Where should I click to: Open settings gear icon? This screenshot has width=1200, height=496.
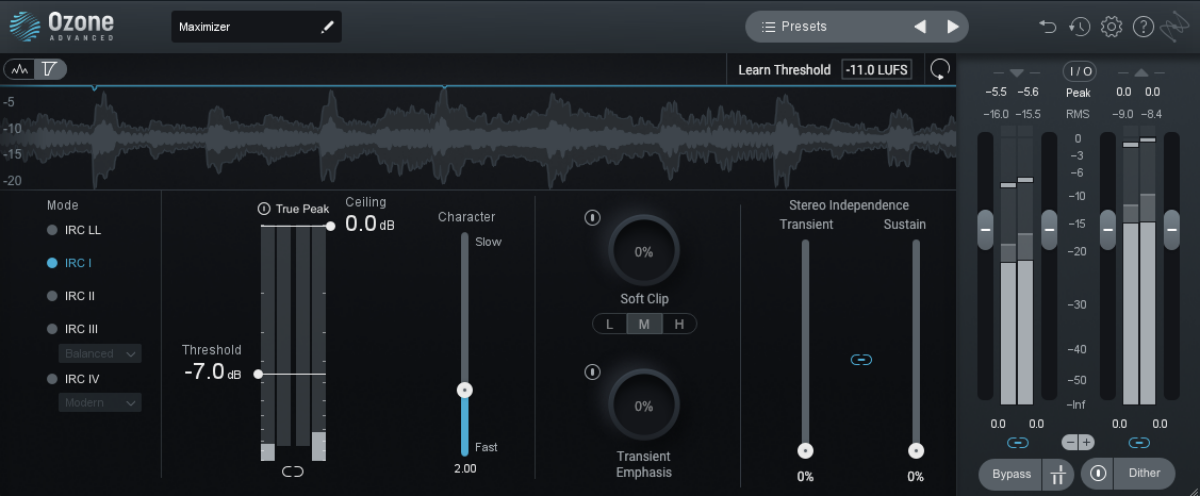1111,27
